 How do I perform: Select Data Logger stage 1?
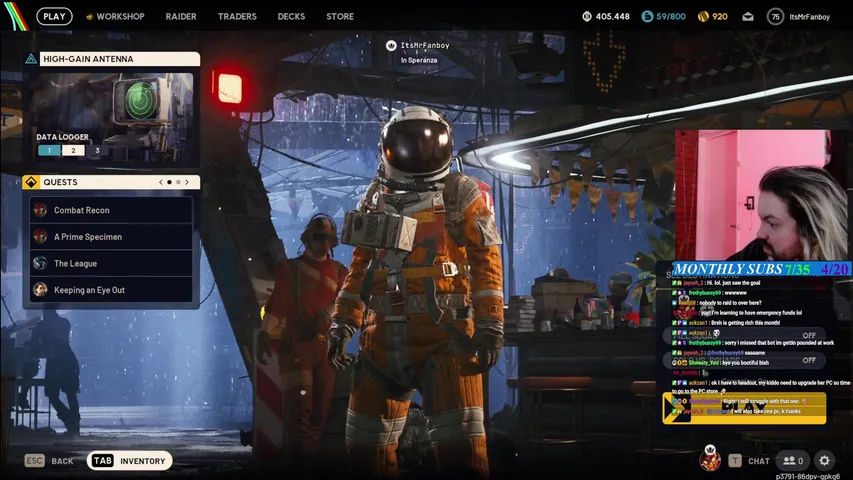click(x=49, y=150)
